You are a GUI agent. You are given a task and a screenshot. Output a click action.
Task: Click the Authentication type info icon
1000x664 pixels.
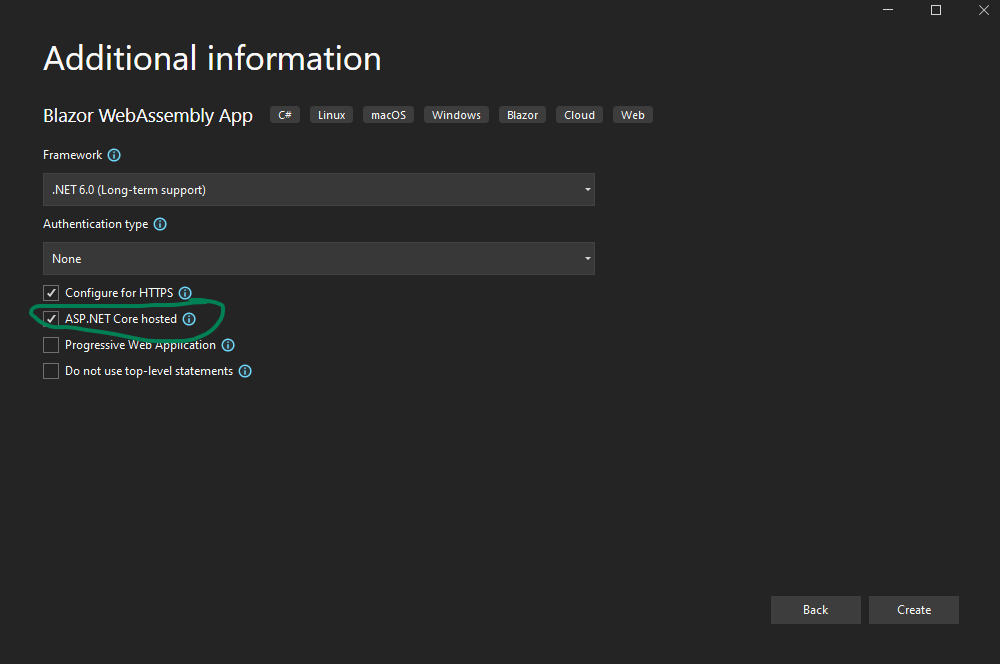pos(160,224)
